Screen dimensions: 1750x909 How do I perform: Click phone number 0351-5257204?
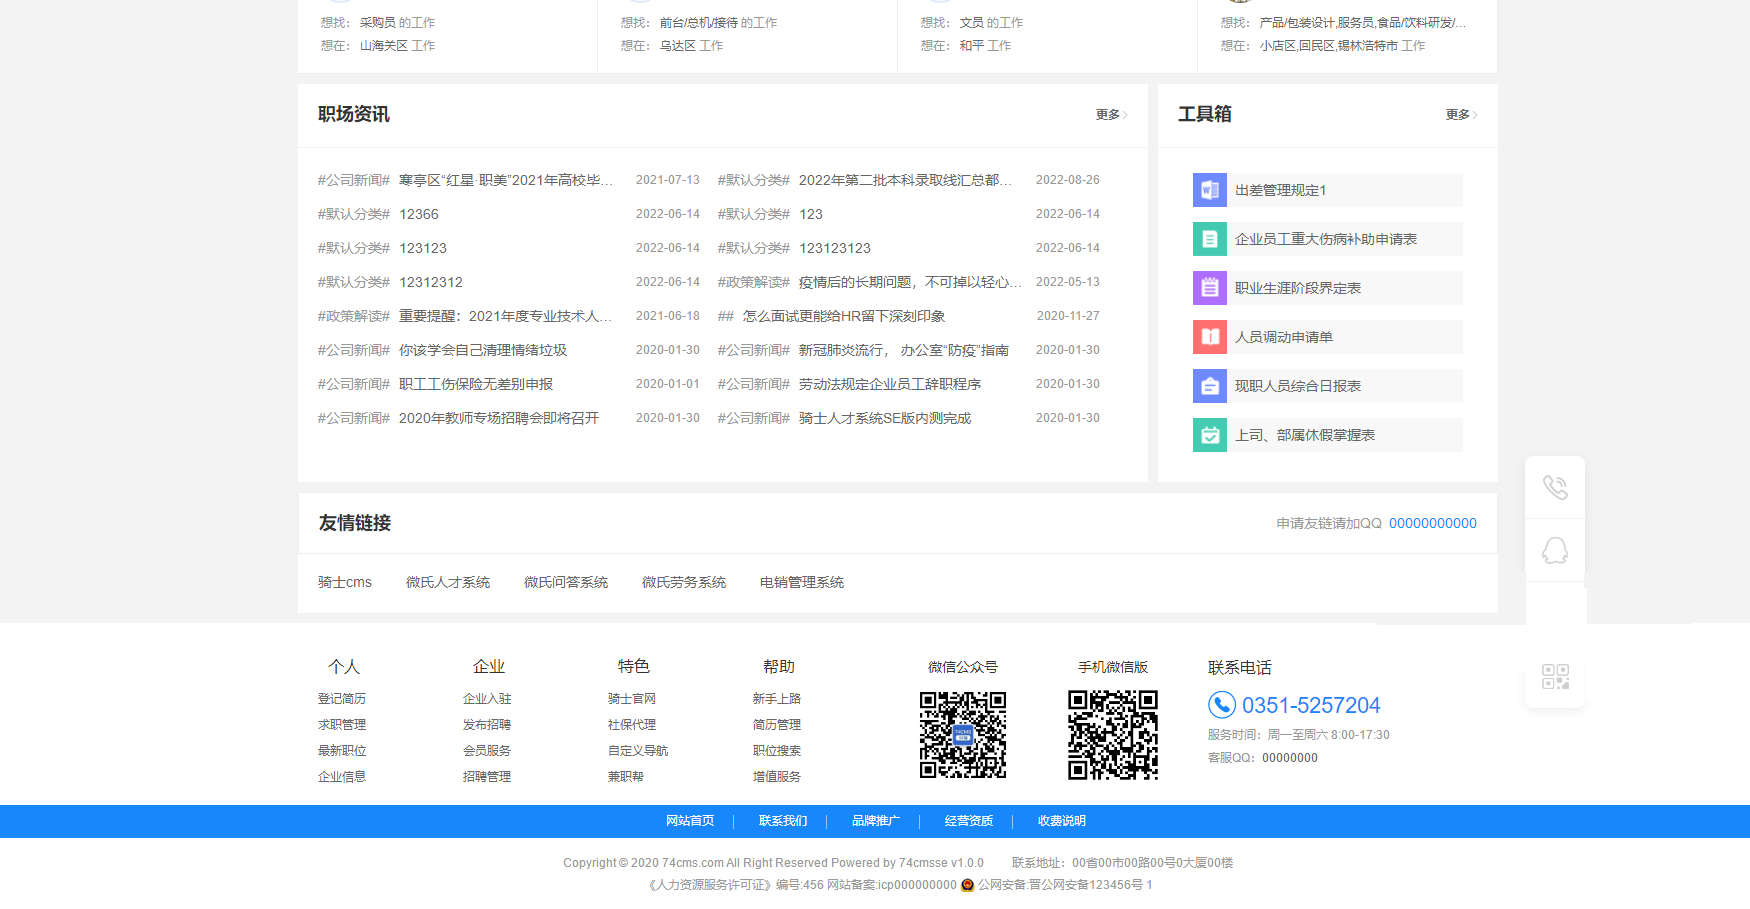pyautogui.click(x=1311, y=705)
